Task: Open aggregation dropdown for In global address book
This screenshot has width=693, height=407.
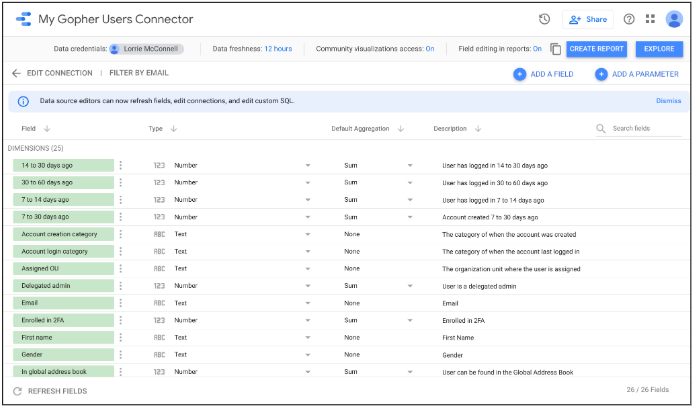Action: (x=410, y=372)
